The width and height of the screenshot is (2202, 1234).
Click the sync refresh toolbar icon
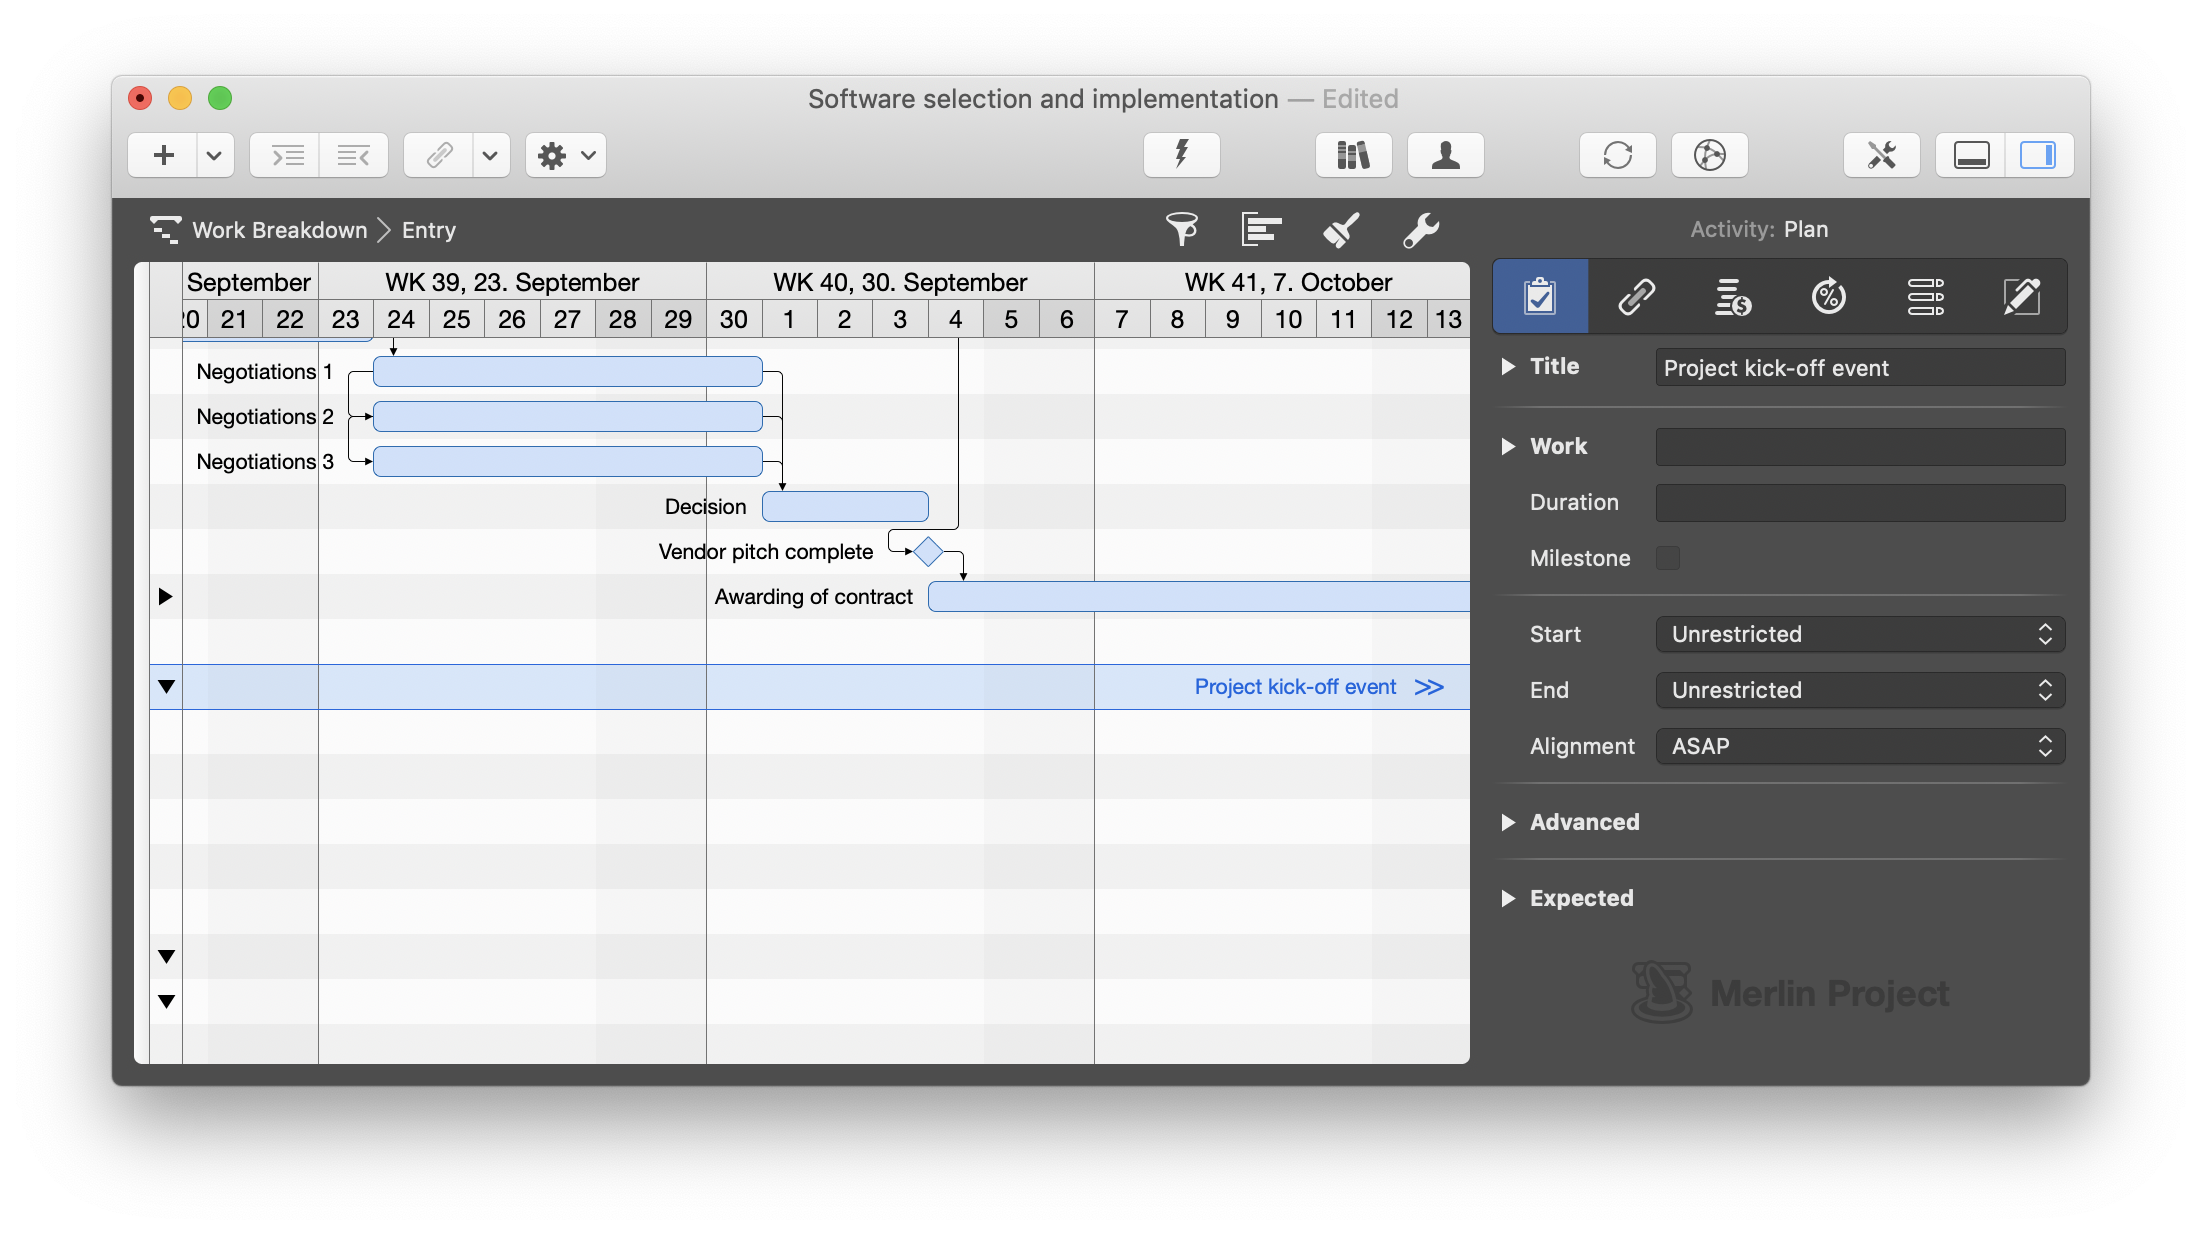(1617, 155)
